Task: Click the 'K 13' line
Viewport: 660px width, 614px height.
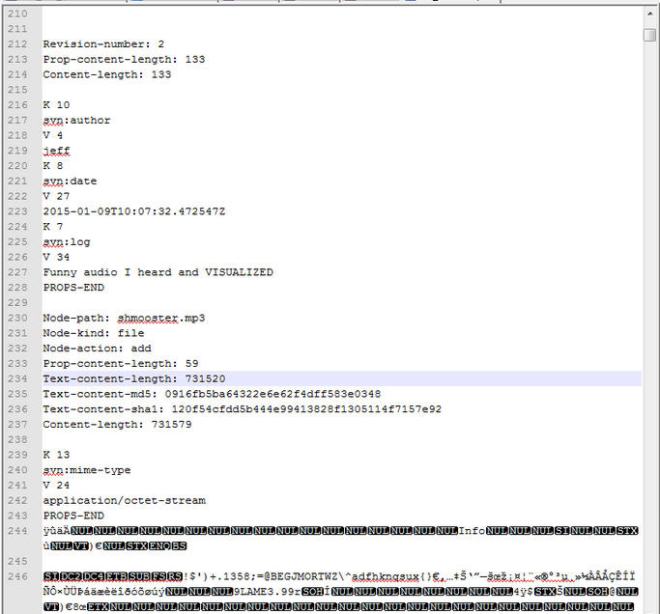Action: point(56,455)
